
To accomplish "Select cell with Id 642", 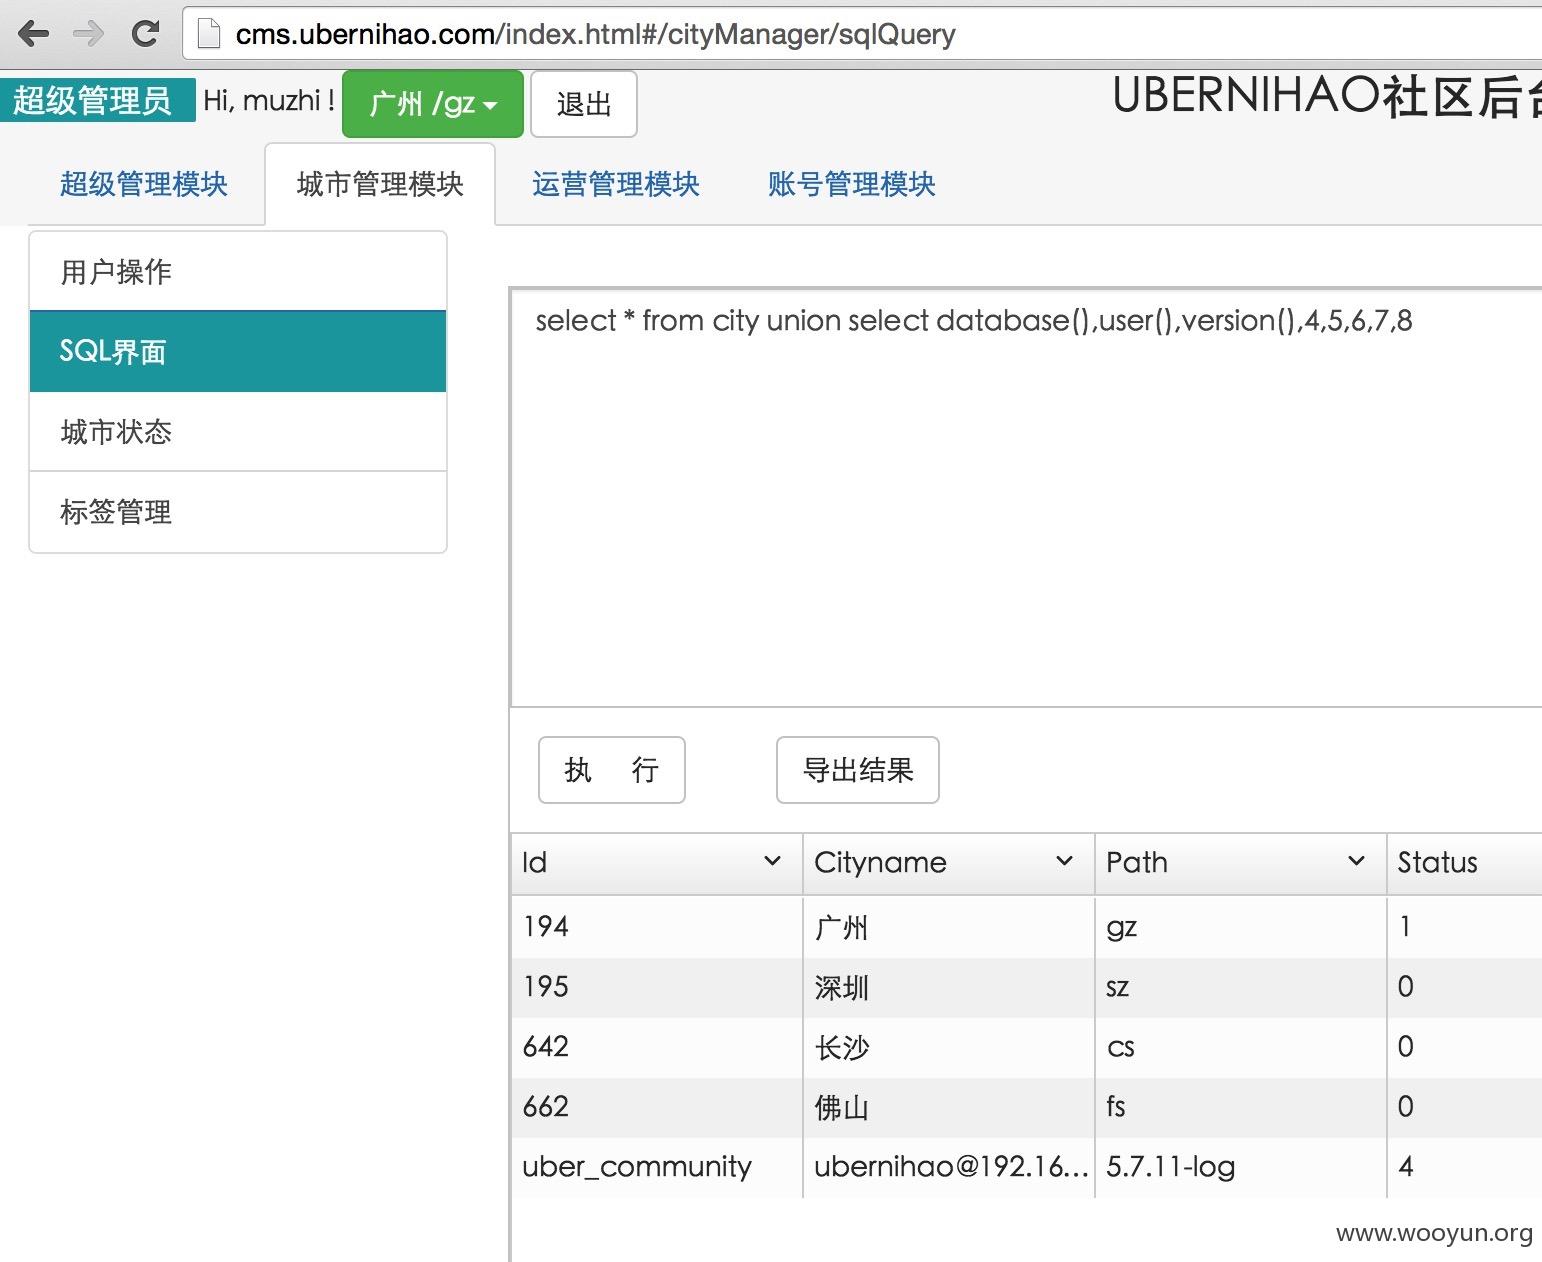I will pyautogui.click(x=657, y=1047).
